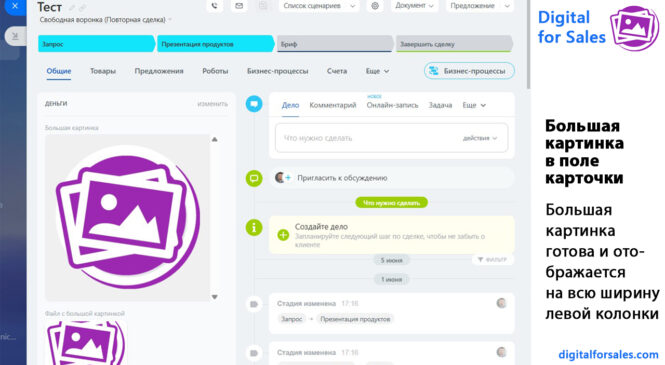The width and height of the screenshot is (665, 365).
Task: Expand the Еще tab menu in deal tabs
Action: click(x=377, y=71)
